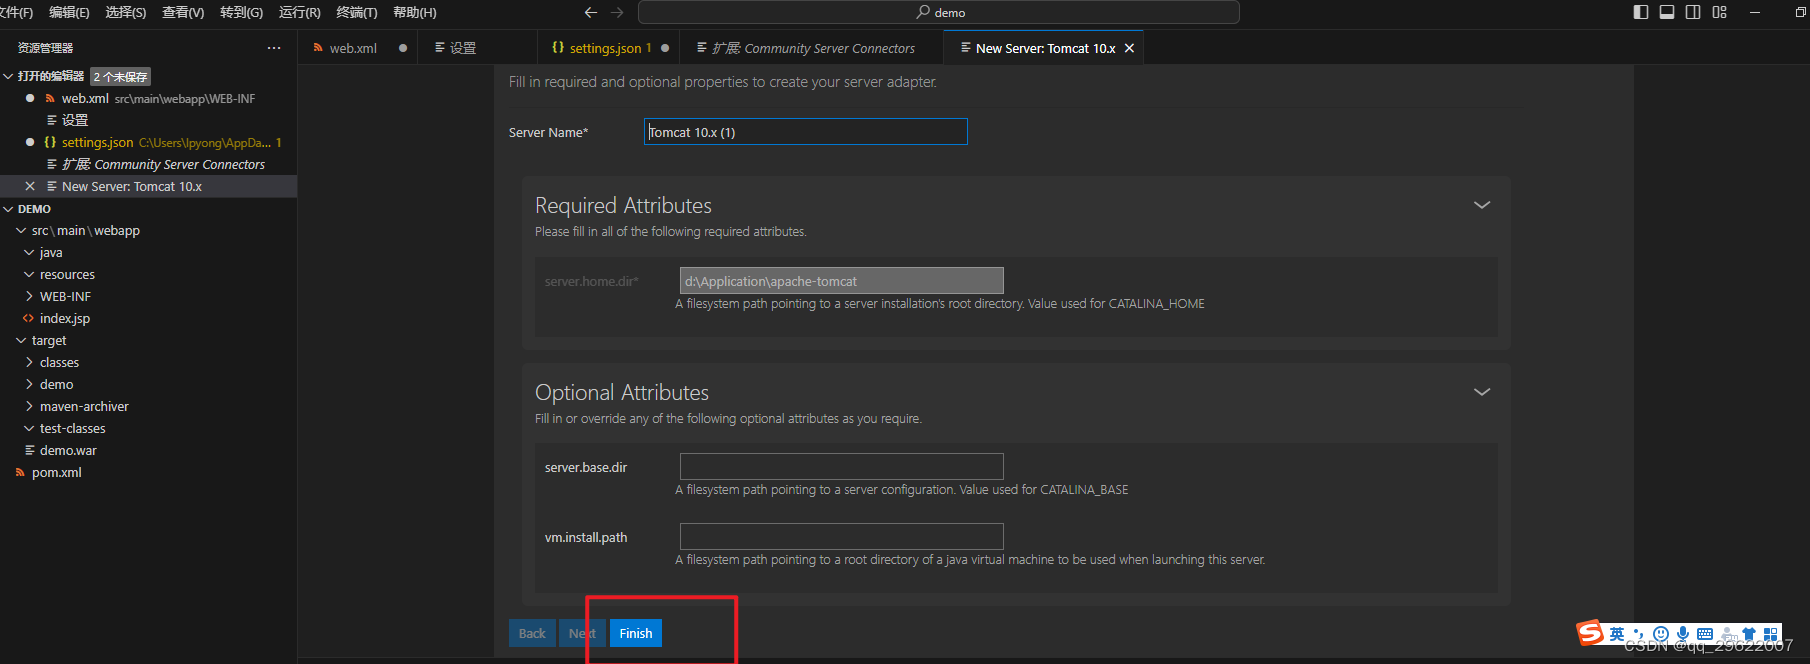Select 设置 in open editors list
The width and height of the screenshot is (1810, 664).
75,120
